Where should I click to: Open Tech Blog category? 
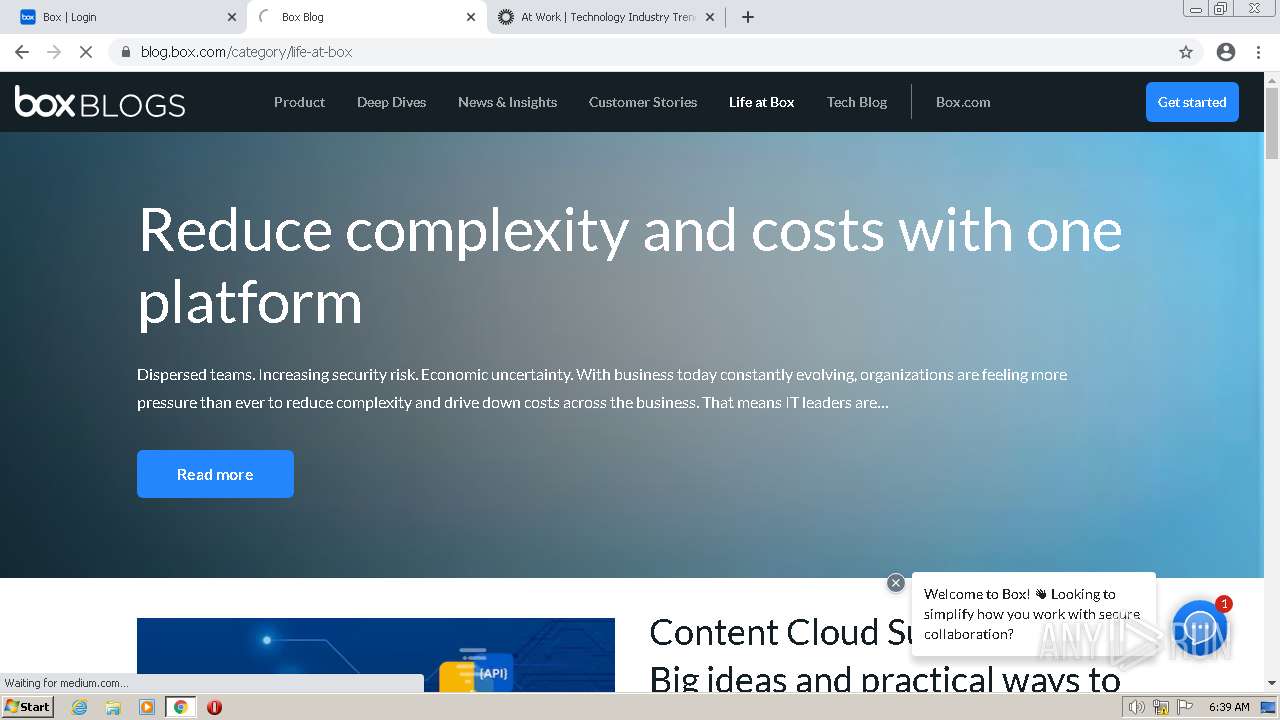[x=857, y=102]
